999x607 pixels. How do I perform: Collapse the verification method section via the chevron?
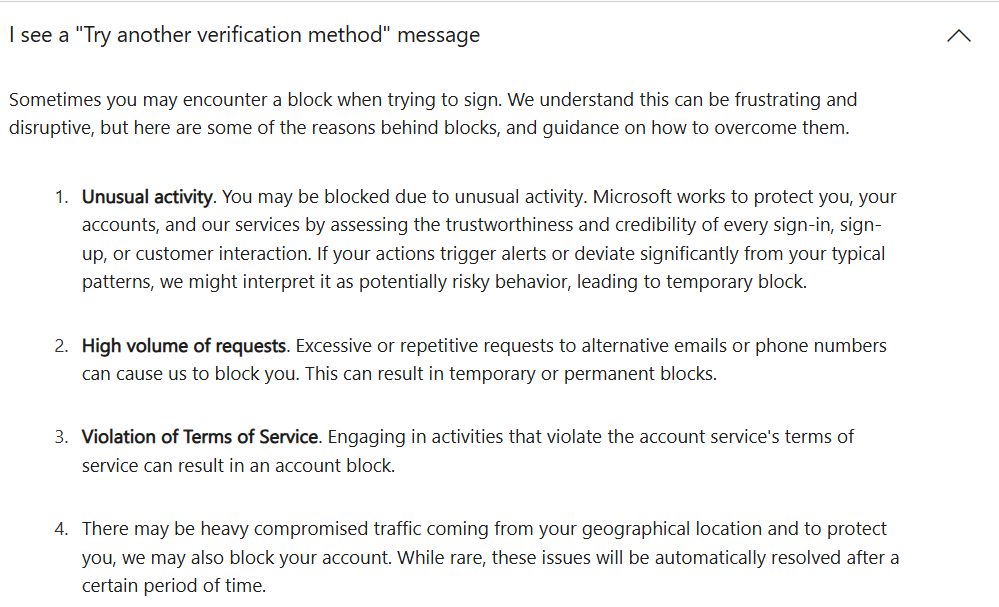pos(958,34)
